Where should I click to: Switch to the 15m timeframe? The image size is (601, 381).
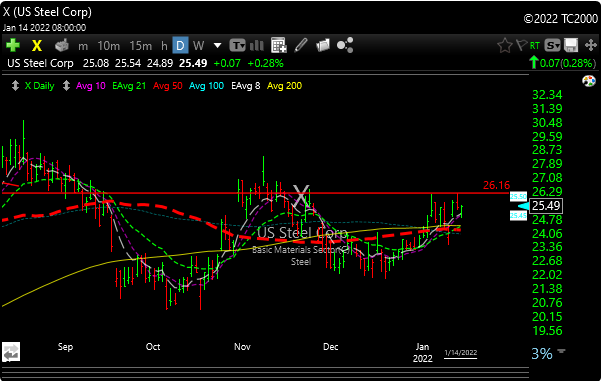pyautogui.click(x=141, y=46)
